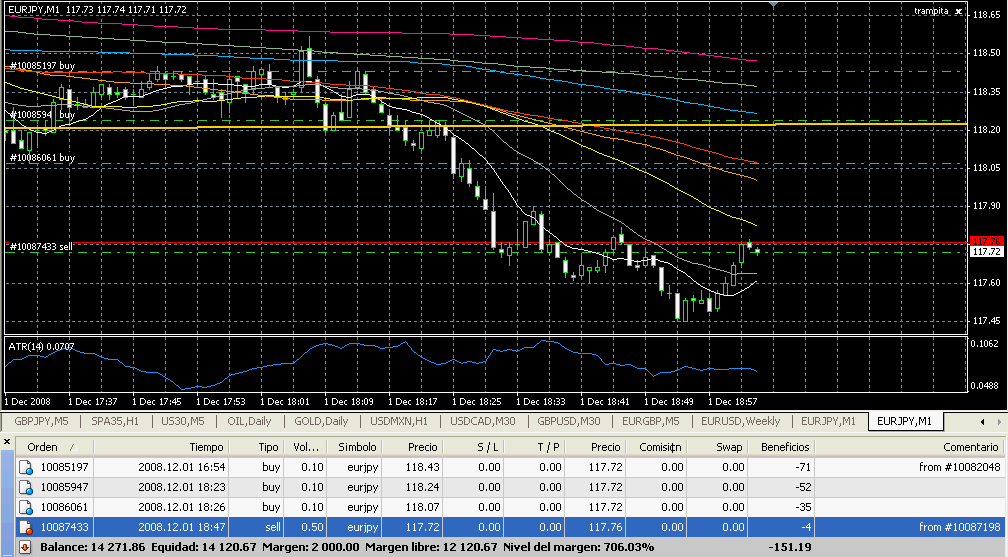Screen dimensions: 1008x557
Task: Sort by the Swap column header
Action: (716, 447)
